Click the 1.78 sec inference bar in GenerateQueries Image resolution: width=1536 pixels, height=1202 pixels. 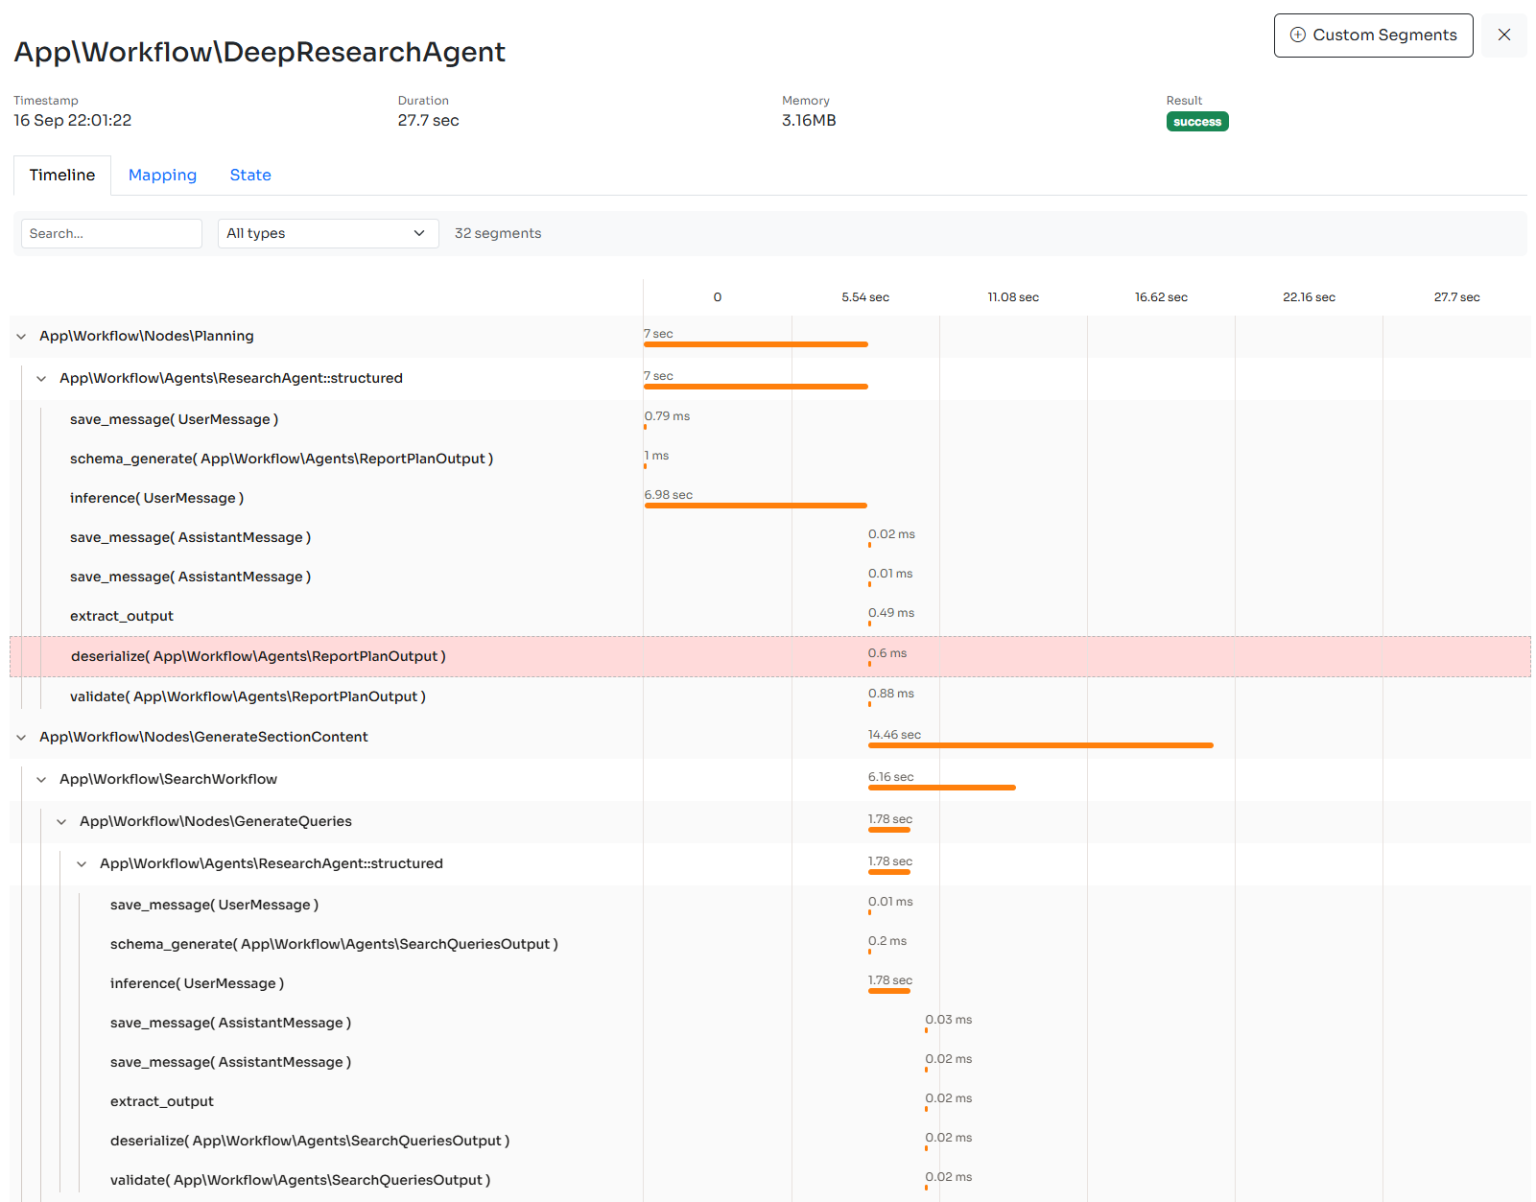tap(889, 991)
